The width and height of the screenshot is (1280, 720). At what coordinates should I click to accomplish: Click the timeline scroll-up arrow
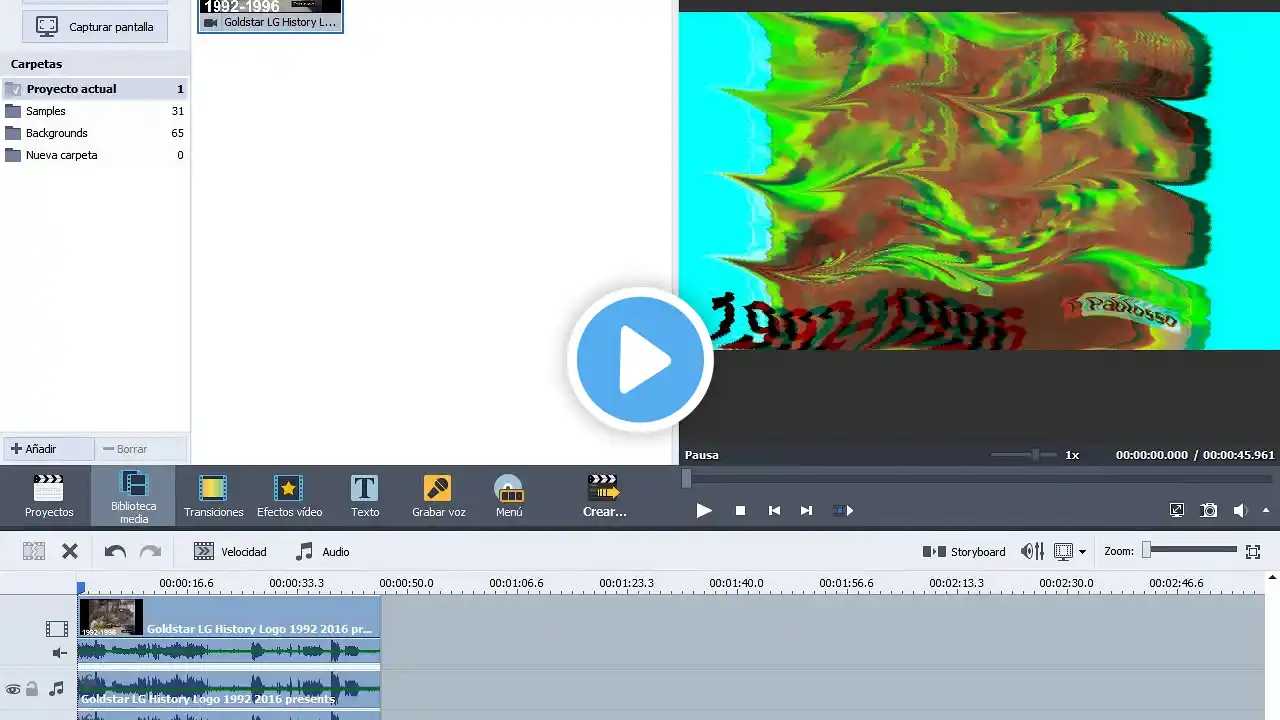(1272, 577)
